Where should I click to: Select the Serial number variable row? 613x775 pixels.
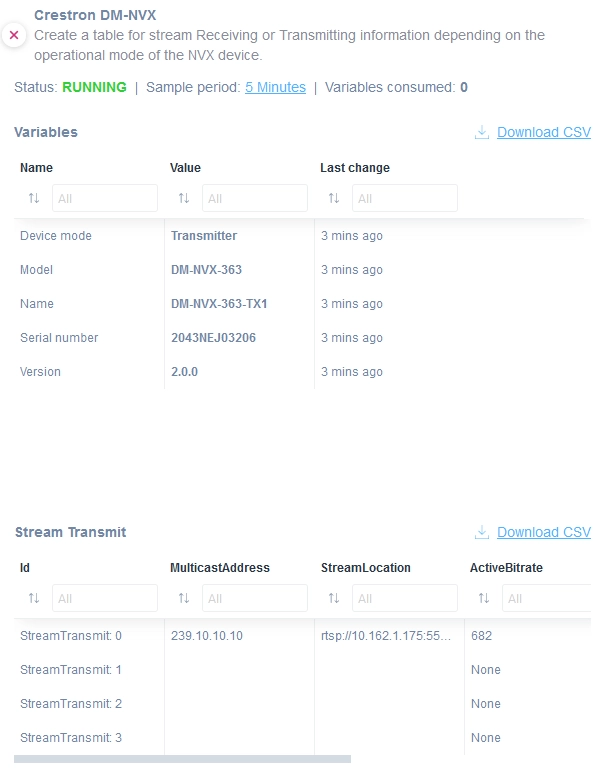(x=302, y=338)
